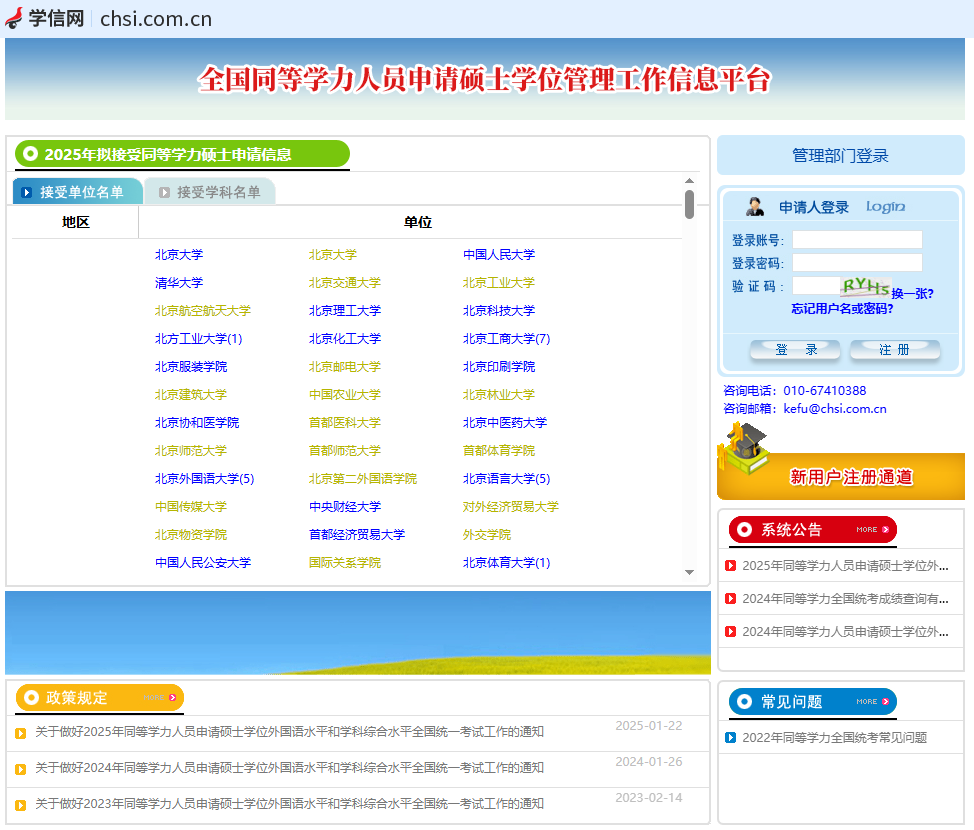Open 2024年同等学力人员申请硕士学位外 announcement
974x830 pixels.
[x=845, y=631]
